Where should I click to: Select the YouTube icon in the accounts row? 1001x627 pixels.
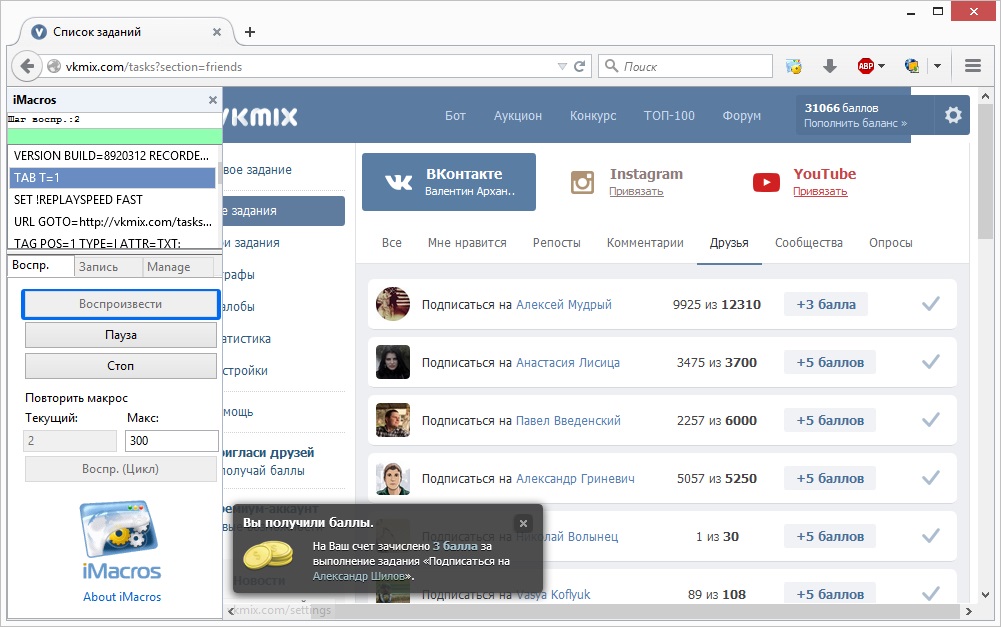coord(765,182)
